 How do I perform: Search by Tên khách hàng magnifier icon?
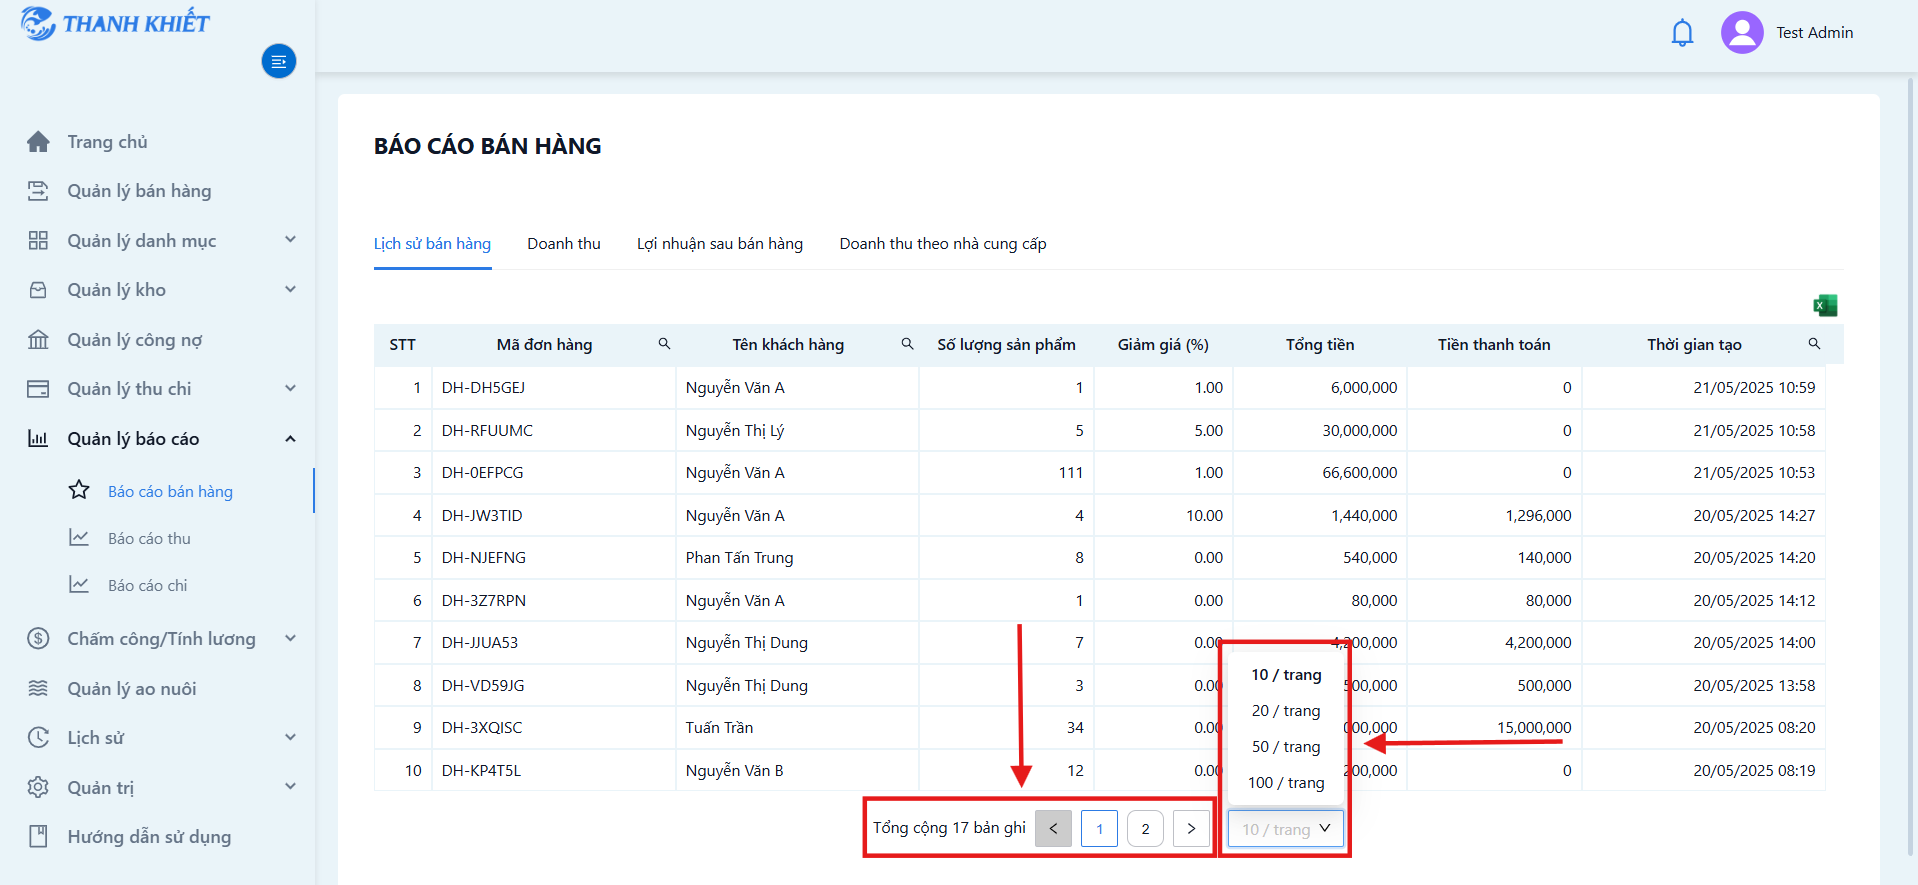907,344
